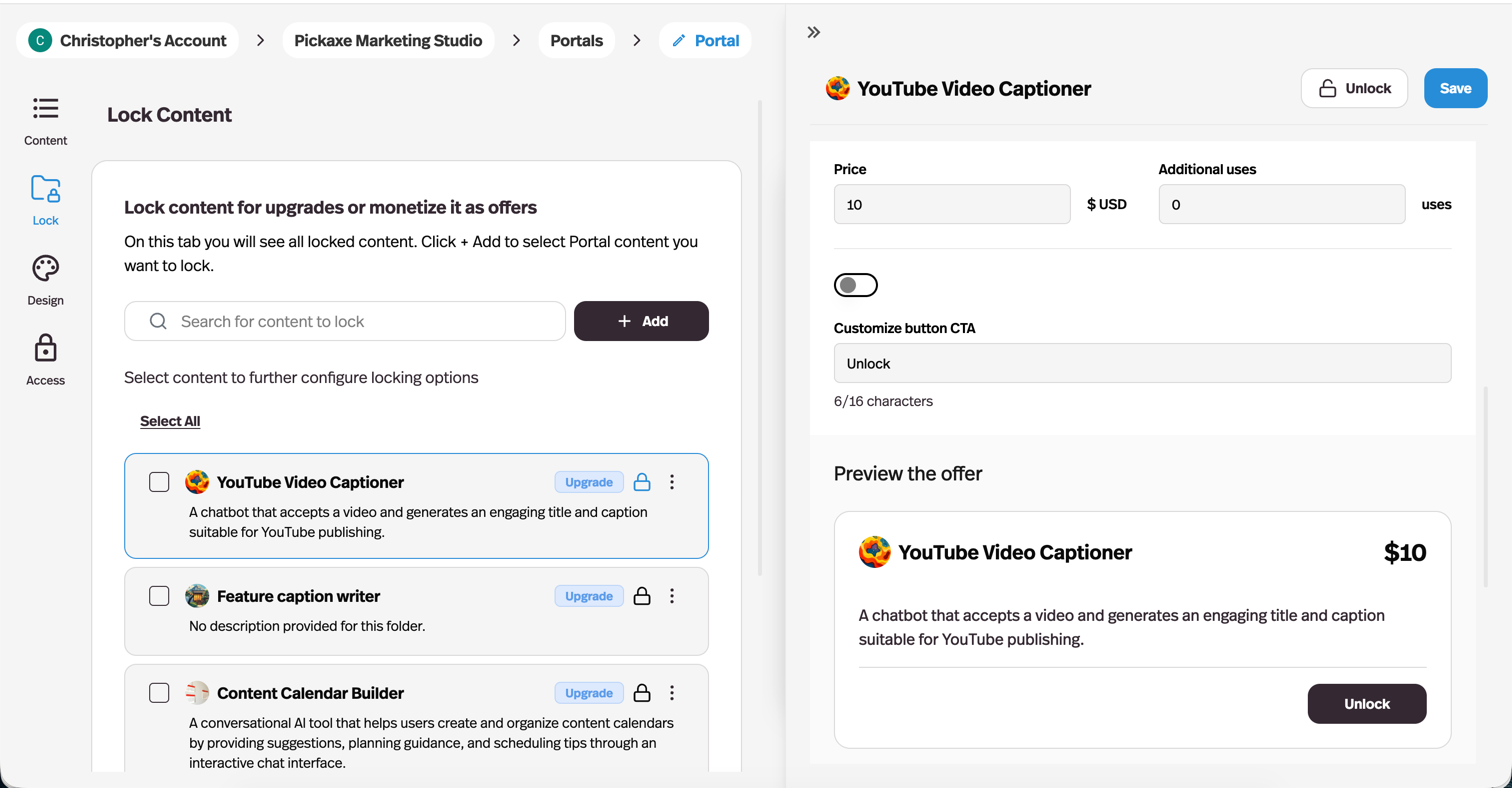The image size is (1512, 788).
Task: Click lock icon on Content Calendar Builder row
Action: point(642,693)
